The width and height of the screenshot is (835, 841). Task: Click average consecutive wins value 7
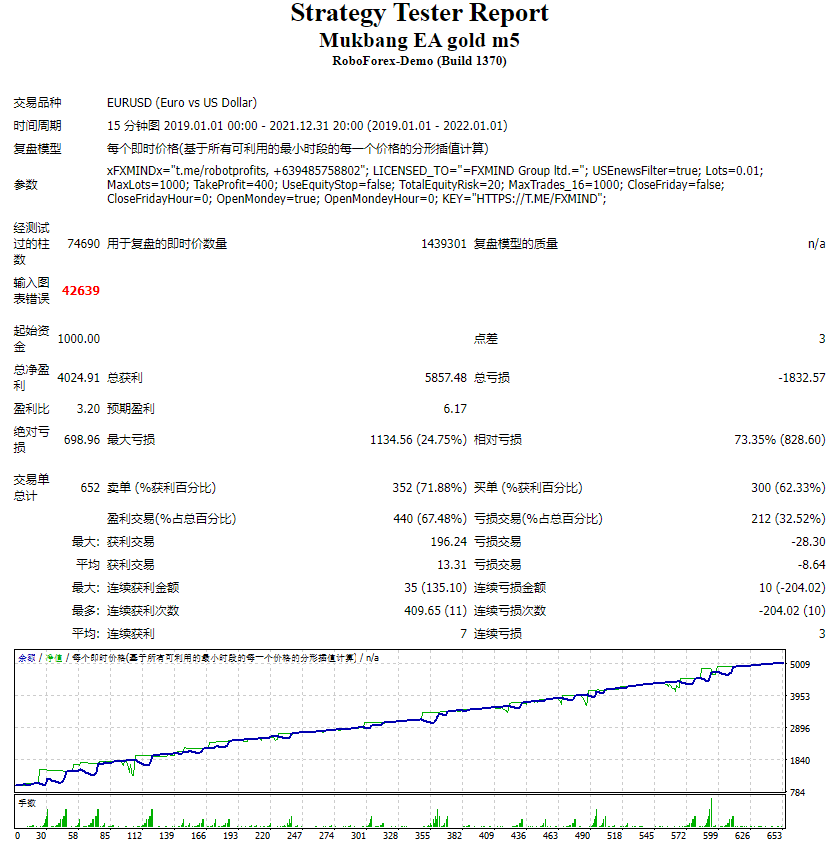463,634
